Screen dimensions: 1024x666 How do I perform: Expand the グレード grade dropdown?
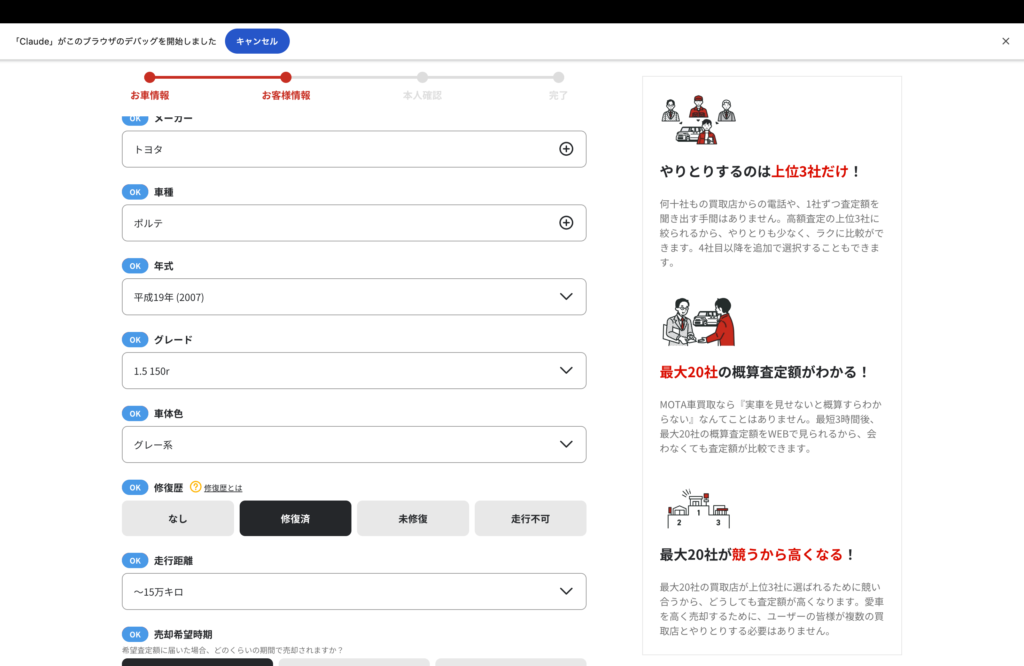[x=354, y=371]
